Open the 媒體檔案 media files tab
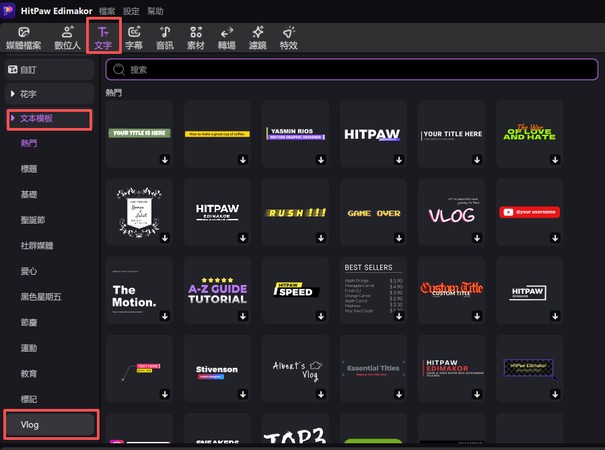605x450 pixels. click(x=24, y=38)
